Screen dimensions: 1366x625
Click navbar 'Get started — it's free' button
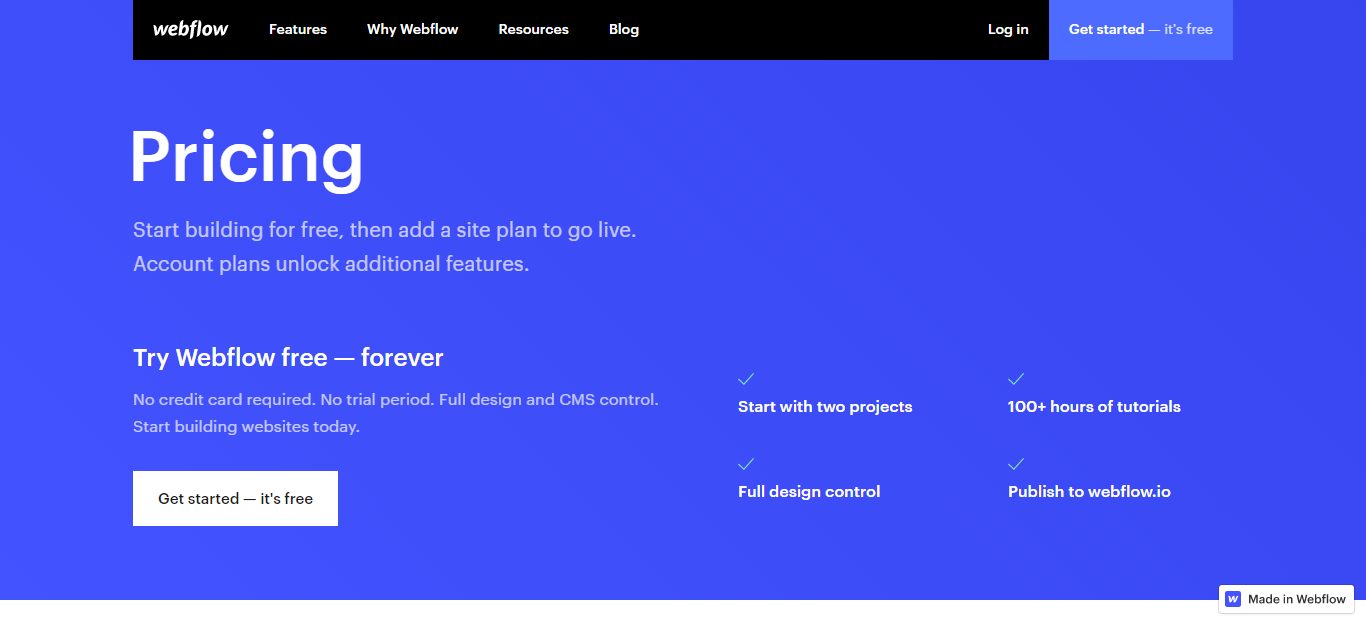tap(1141, 29)
